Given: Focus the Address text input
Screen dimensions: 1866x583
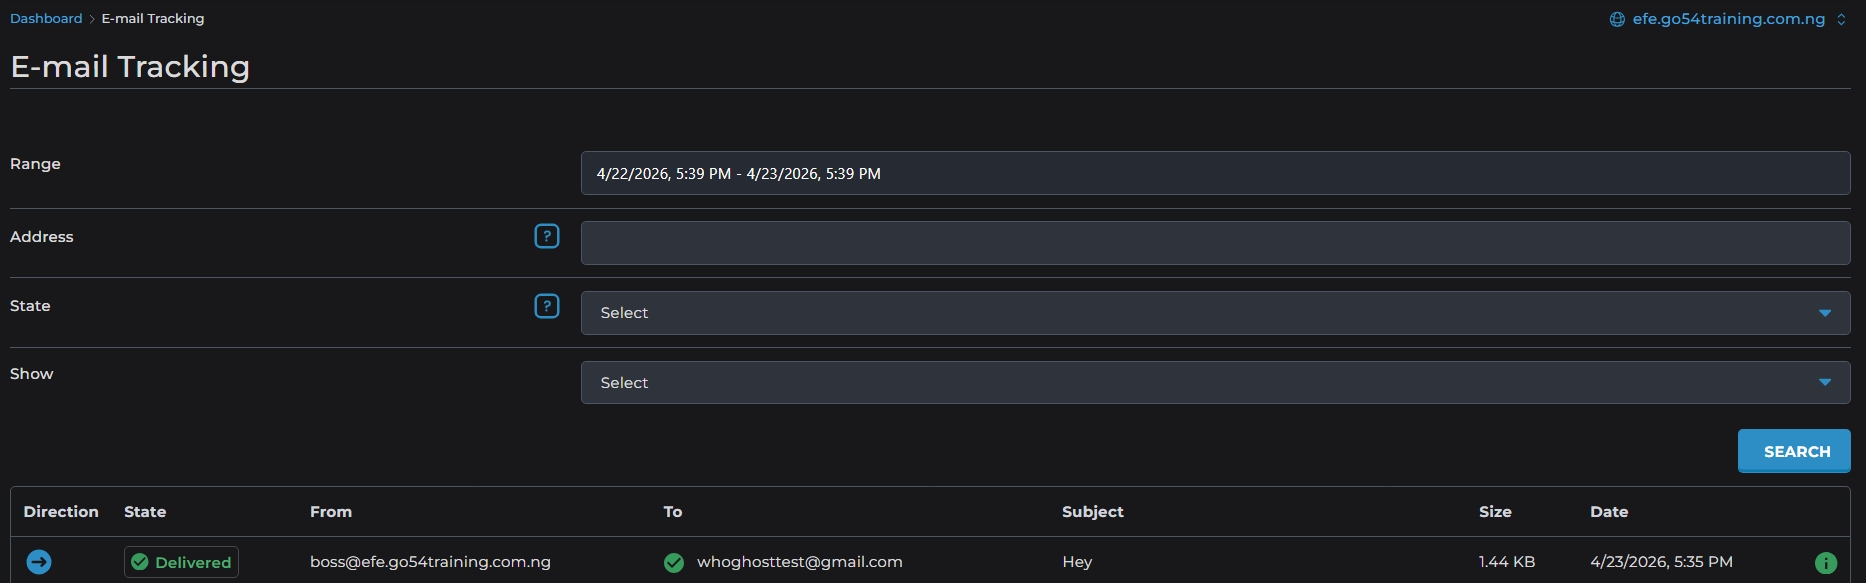Looking at the screenshot, I should click(x=1215, y=243).
